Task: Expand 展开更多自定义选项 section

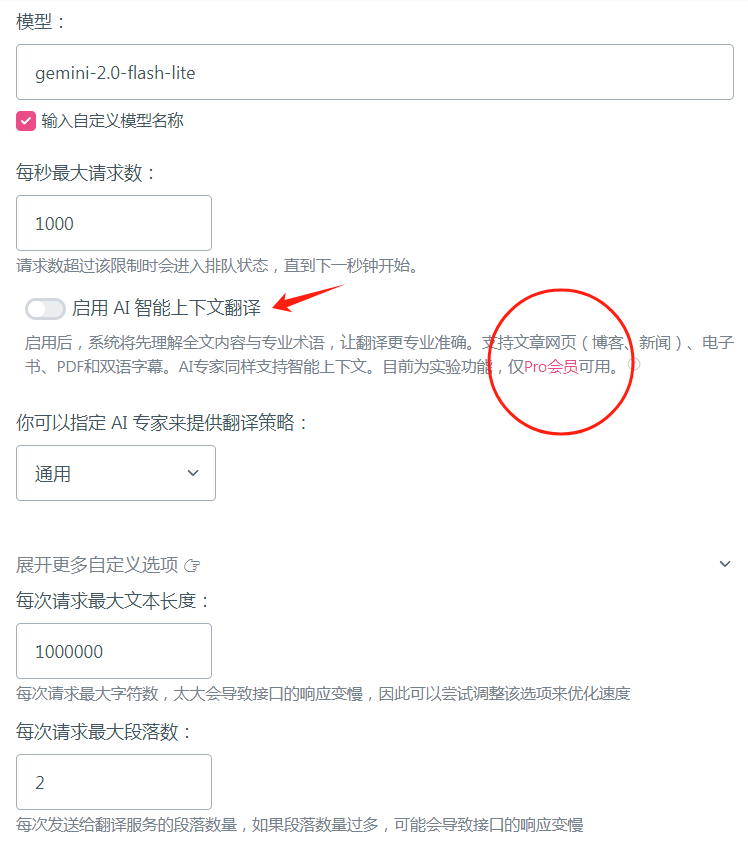Action: coord(97,565)
